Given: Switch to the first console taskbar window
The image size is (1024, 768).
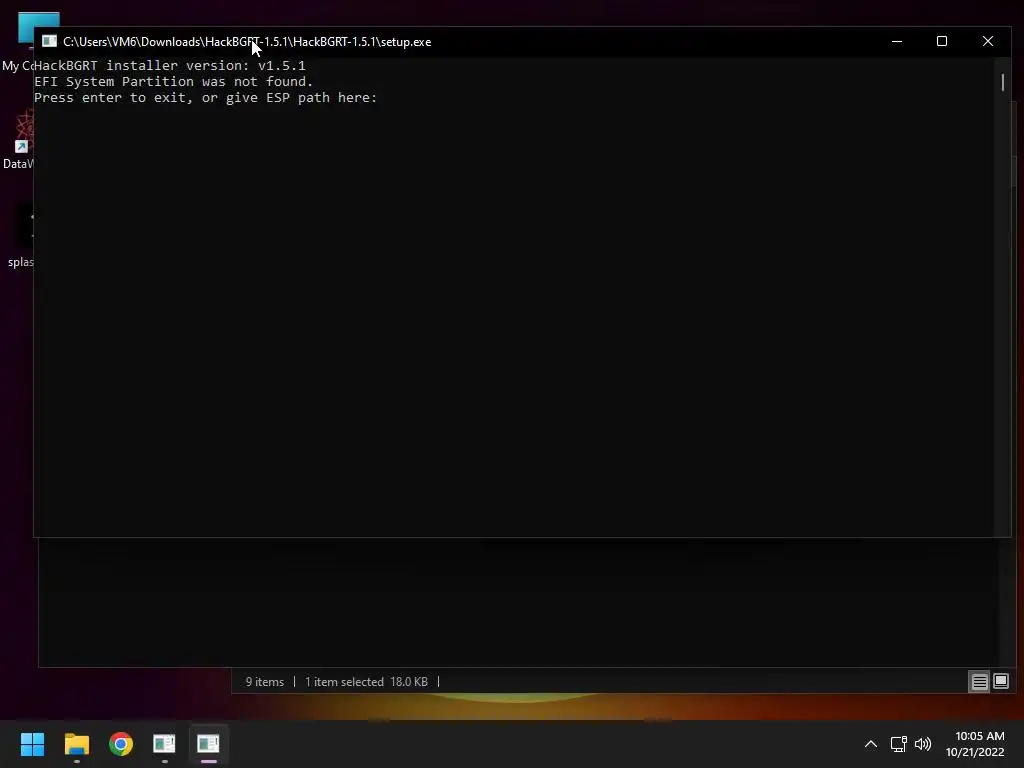Looking at the screenshot, I should (164, 744).
